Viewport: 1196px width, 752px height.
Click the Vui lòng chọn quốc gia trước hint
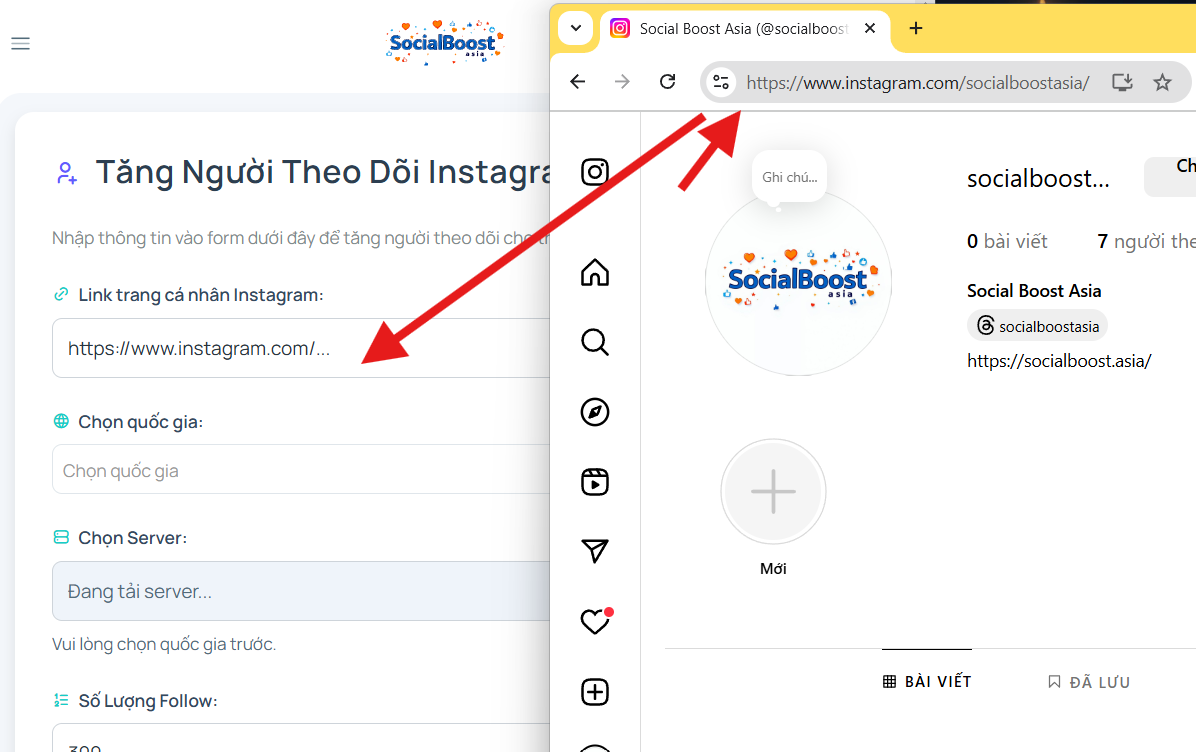tap(164, 644)
